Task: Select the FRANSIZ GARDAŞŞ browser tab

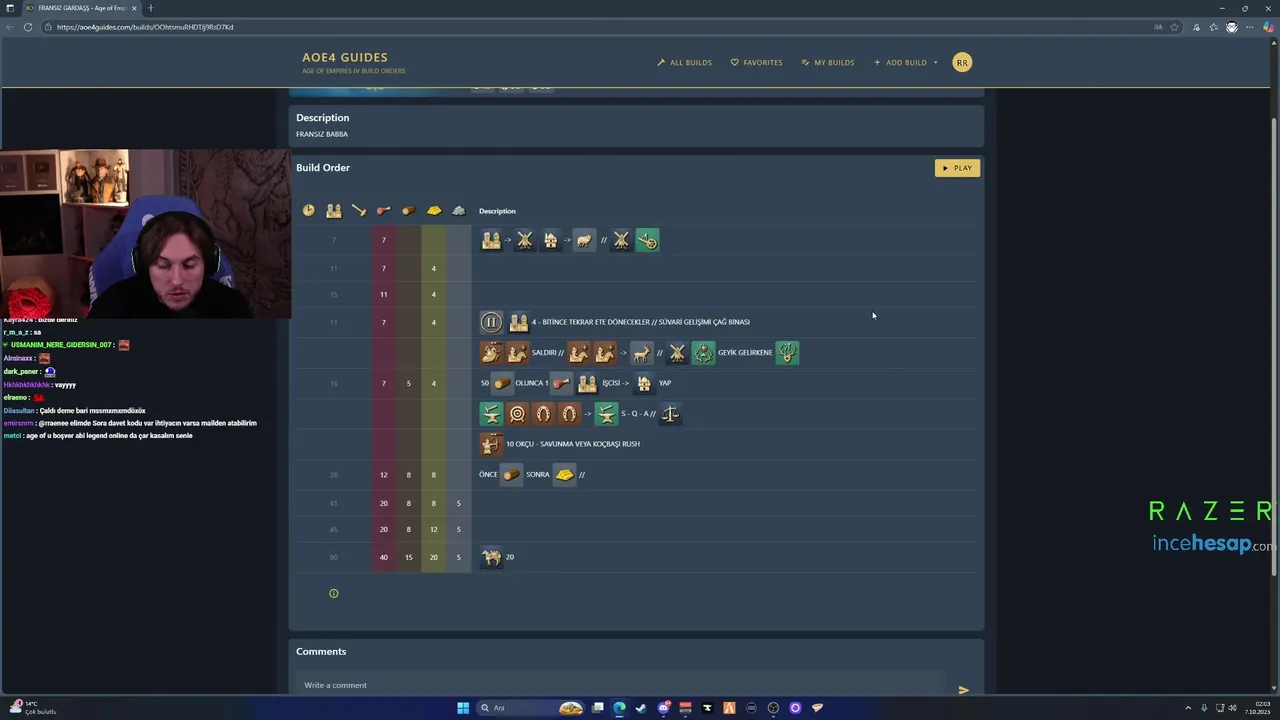Action: click(82, 8)
